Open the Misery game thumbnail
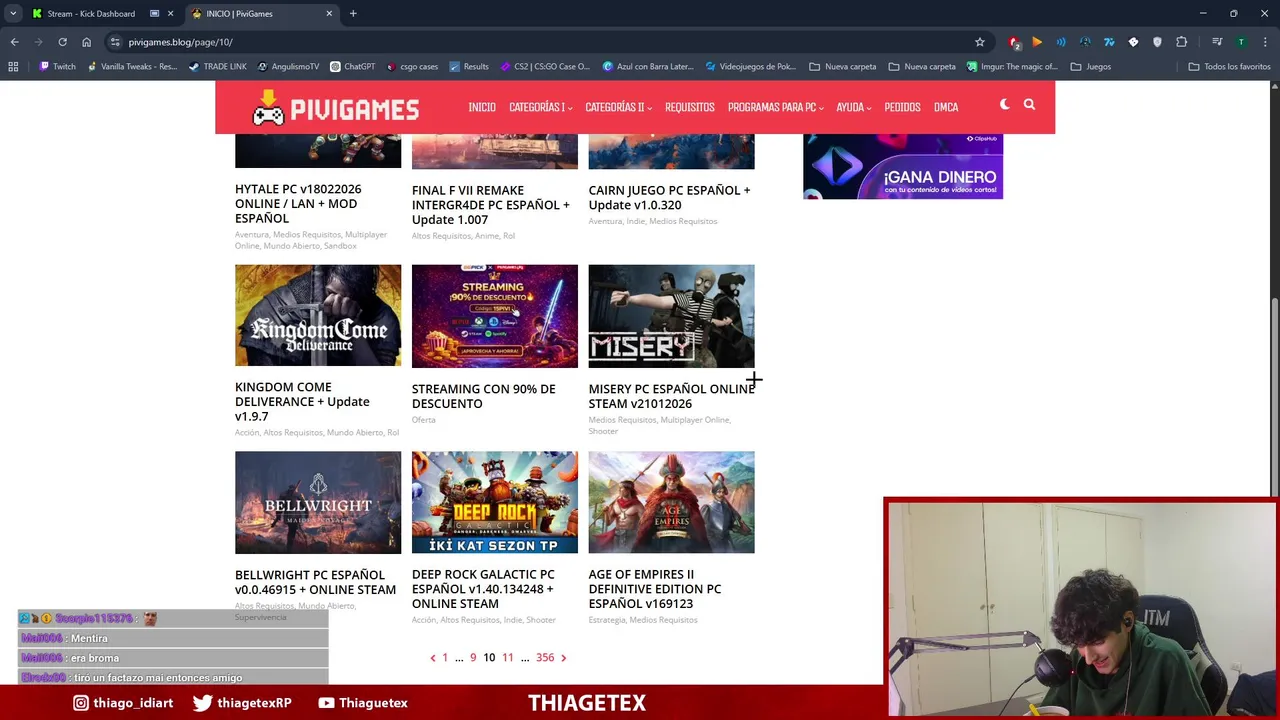The height and width of the screenshot is (720, 1280). click(x=671, y=315)
